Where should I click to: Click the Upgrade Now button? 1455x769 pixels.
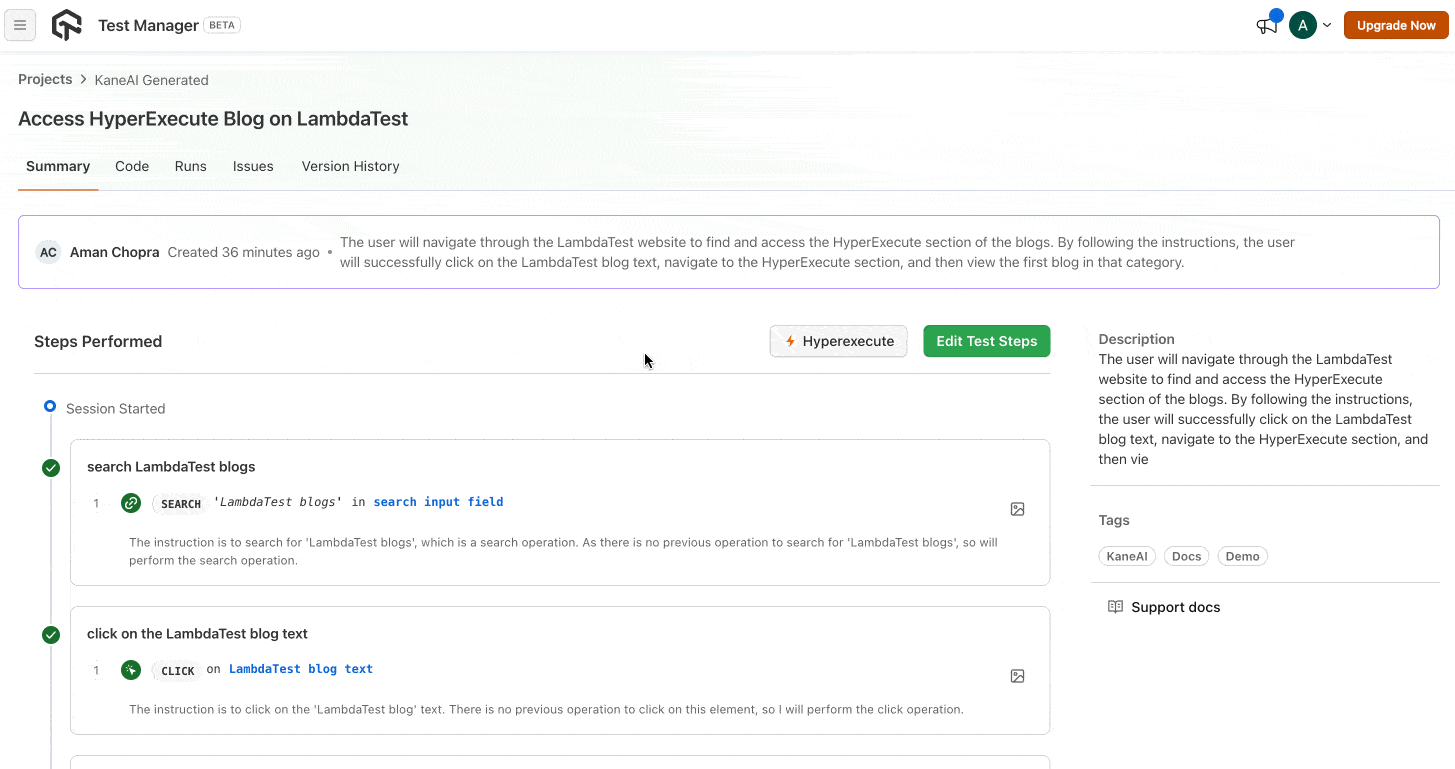point(1396,26)
